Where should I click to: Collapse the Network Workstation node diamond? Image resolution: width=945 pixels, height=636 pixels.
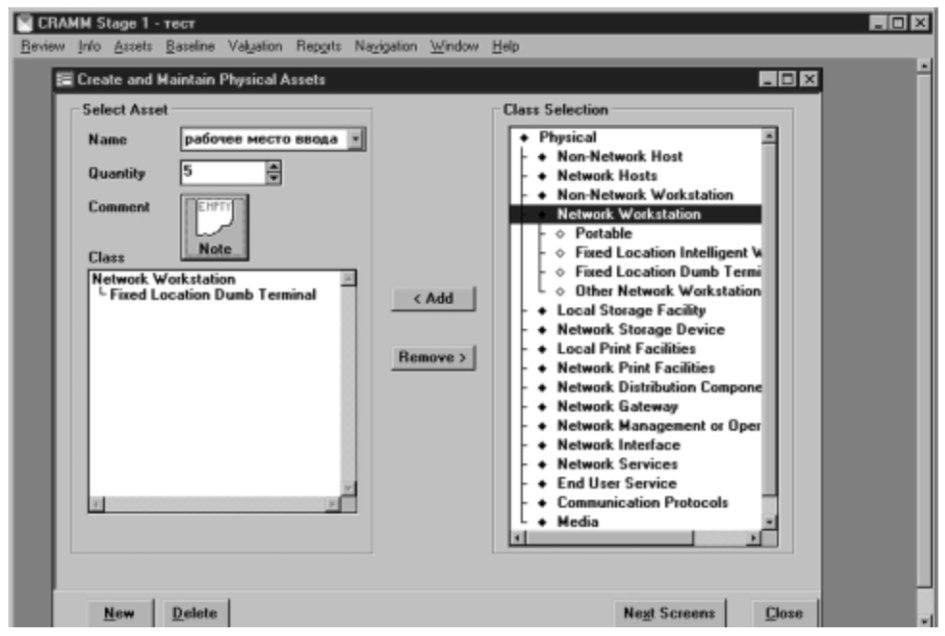[x=542, y=215]
